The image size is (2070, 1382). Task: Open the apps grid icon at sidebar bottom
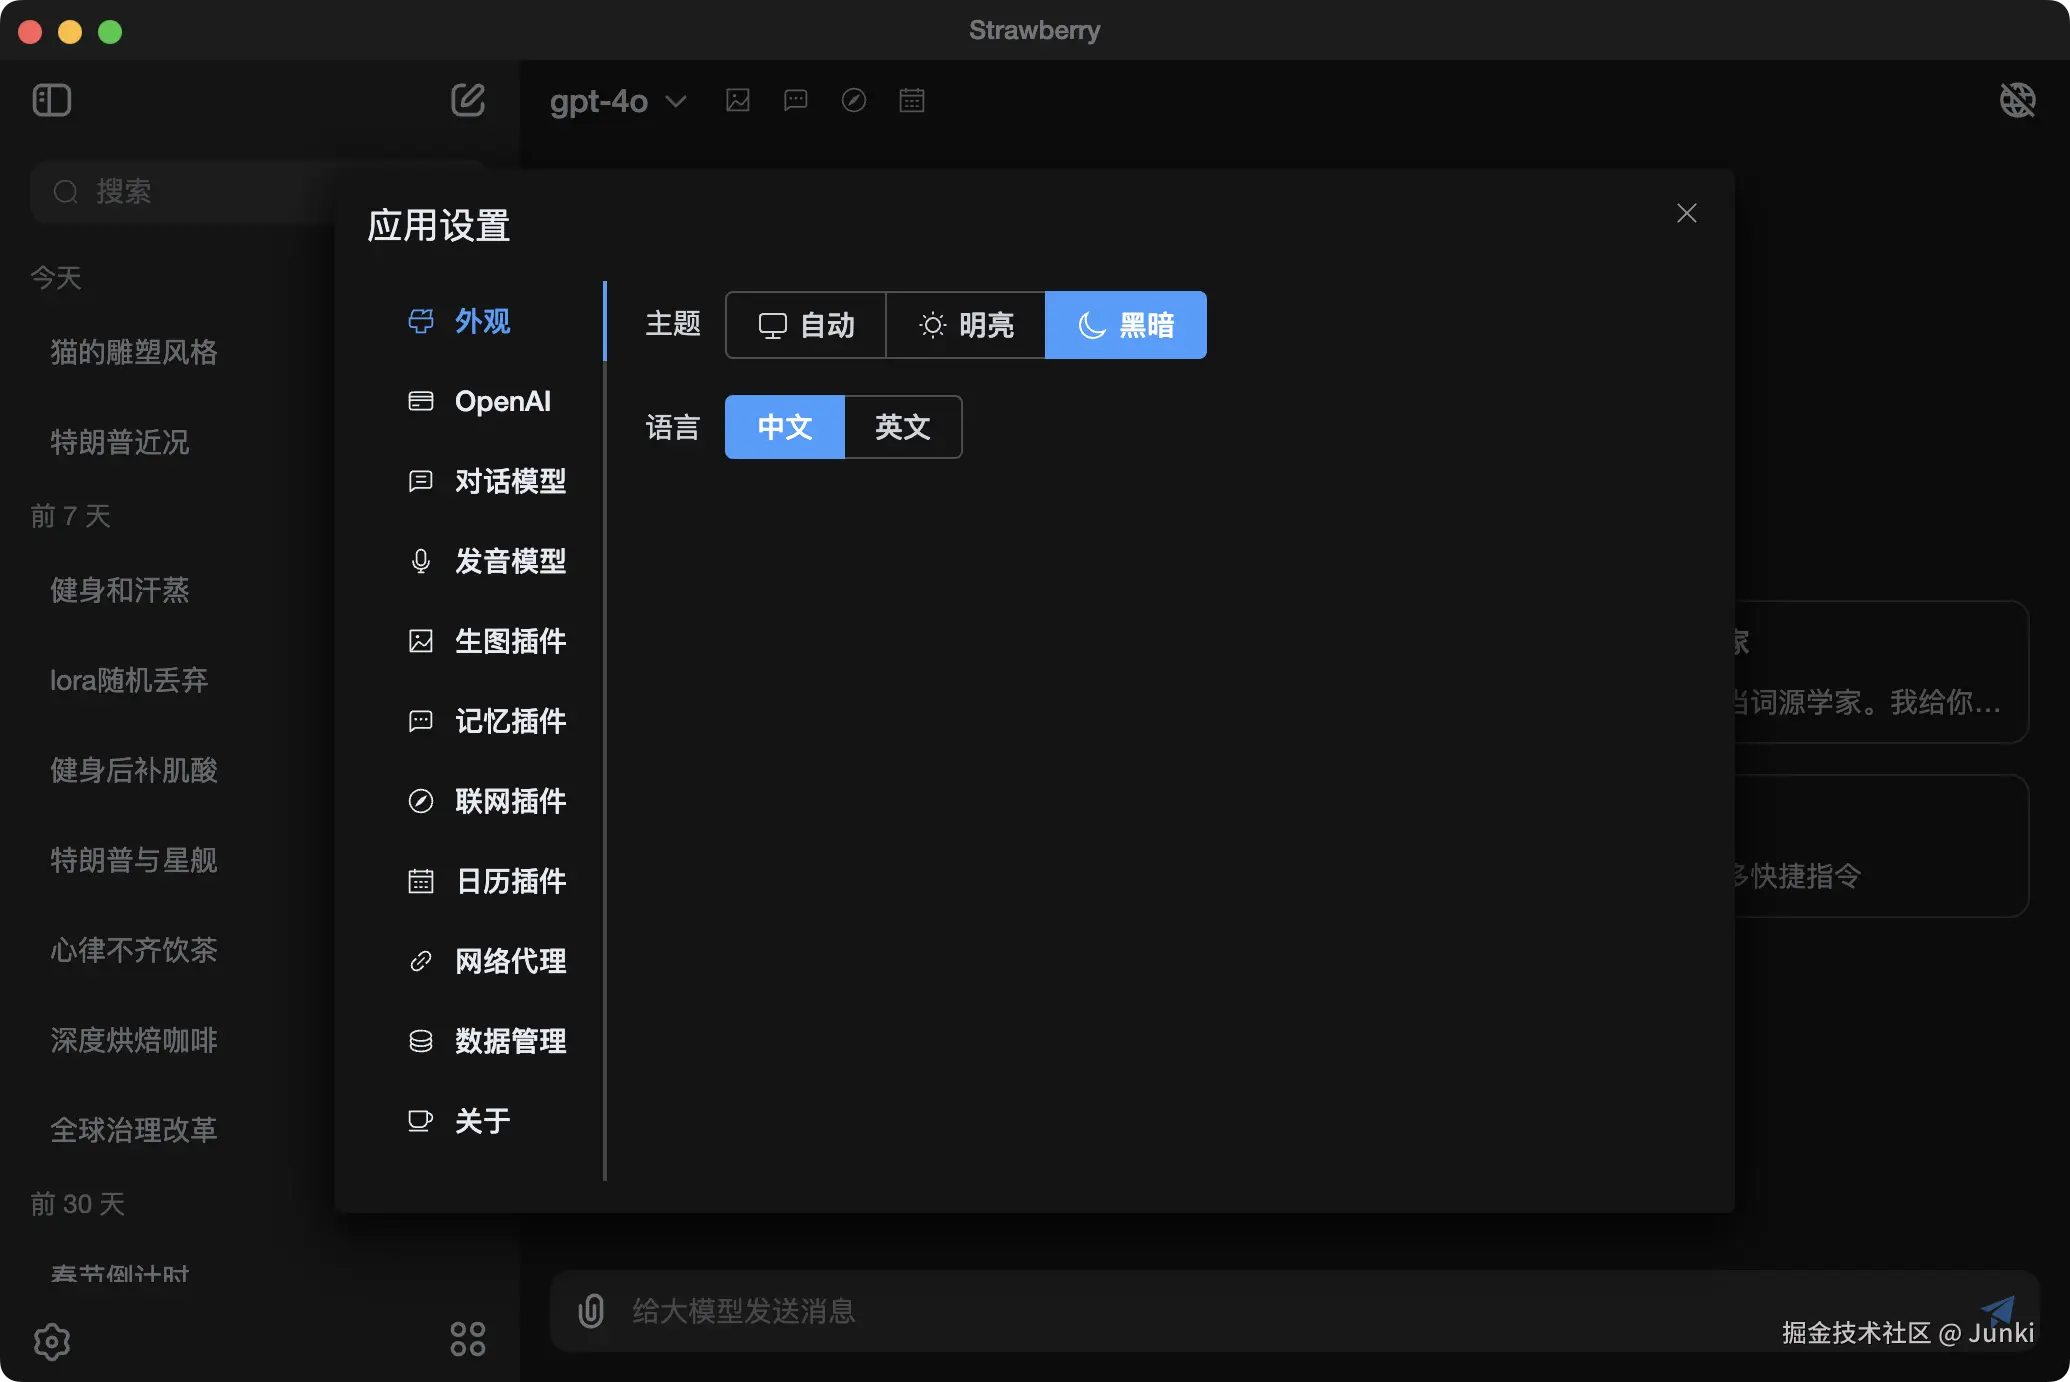[x=467, y=1339]
